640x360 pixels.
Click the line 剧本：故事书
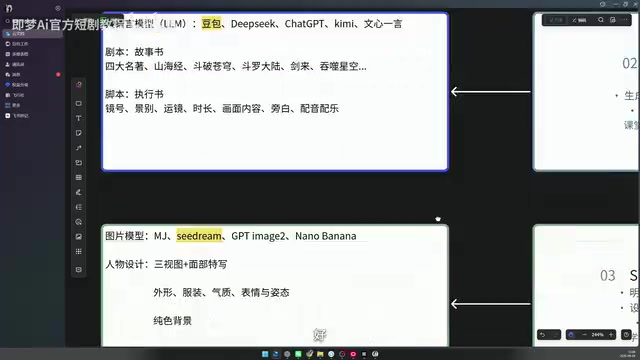pyautogui.click(x=134, y=52)
